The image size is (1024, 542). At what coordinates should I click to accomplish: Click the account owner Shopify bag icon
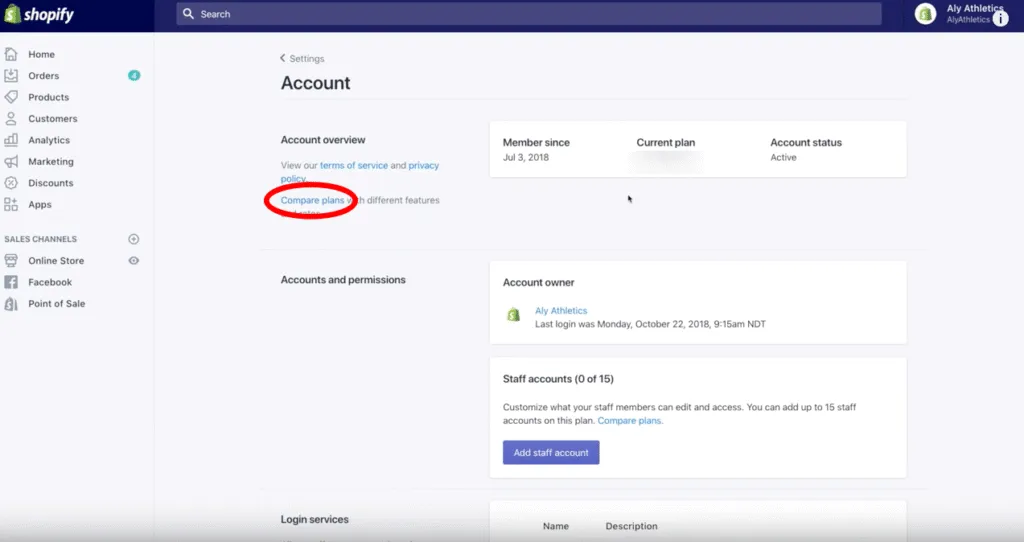pos(514,315)
